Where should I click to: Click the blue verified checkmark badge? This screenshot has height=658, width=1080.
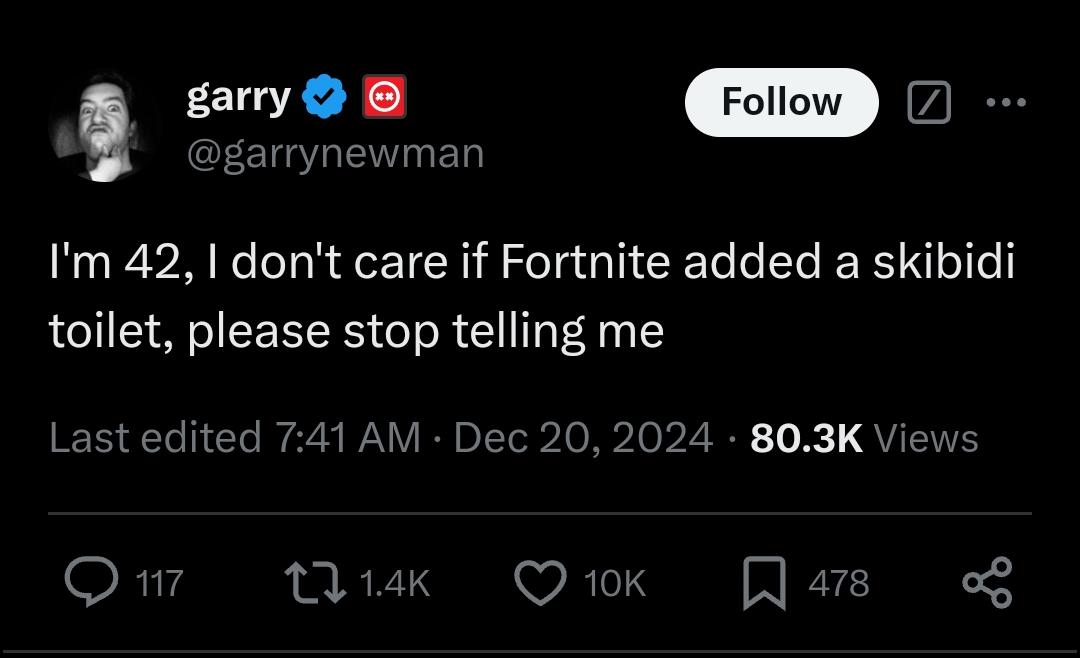[325, 99]
